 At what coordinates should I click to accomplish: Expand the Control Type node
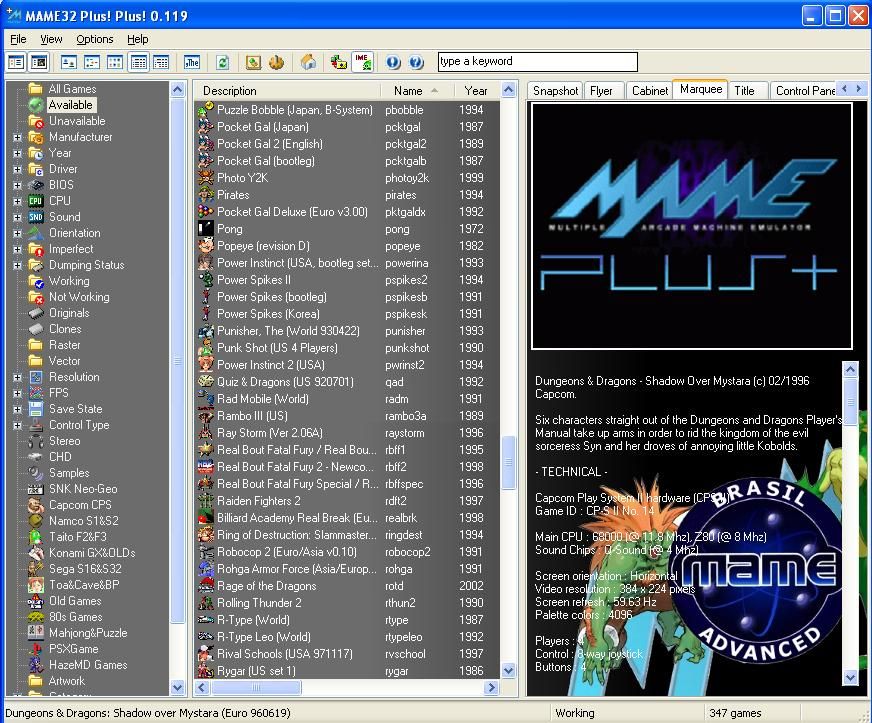click(x=17, y=426)
